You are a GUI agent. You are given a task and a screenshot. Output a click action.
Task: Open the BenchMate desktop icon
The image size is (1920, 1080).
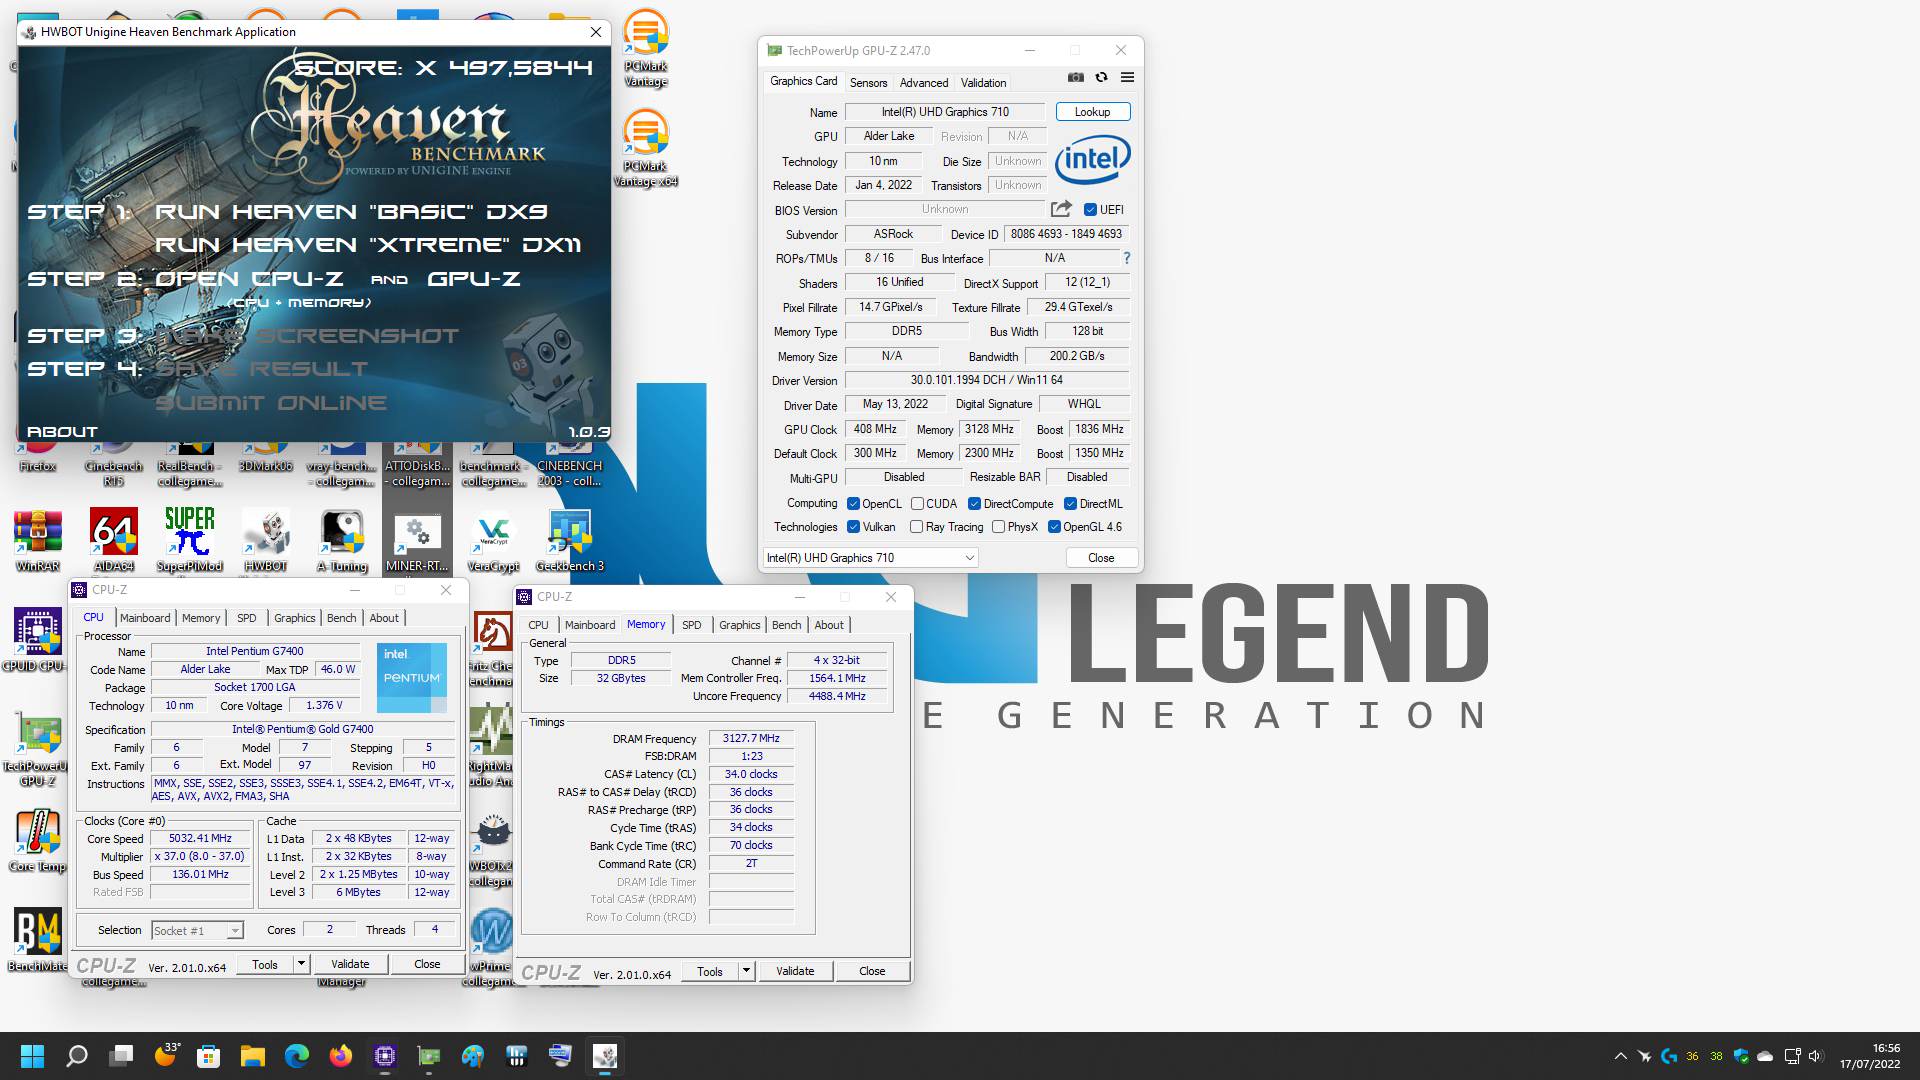[x=38, y=941]
